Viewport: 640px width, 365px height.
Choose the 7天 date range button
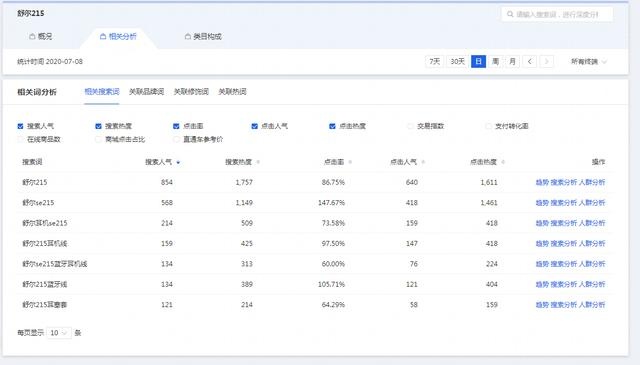pyautogui.click(x=434, y=62)
